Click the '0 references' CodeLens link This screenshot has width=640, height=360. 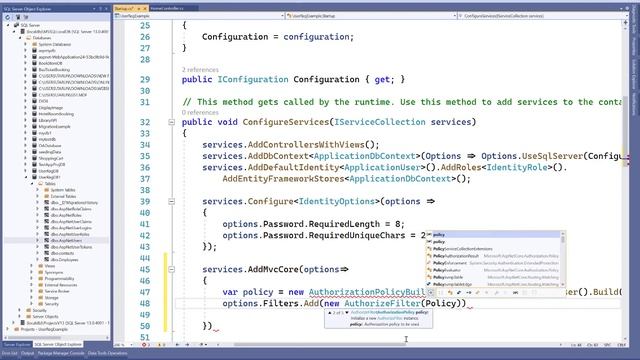(200, 112)
